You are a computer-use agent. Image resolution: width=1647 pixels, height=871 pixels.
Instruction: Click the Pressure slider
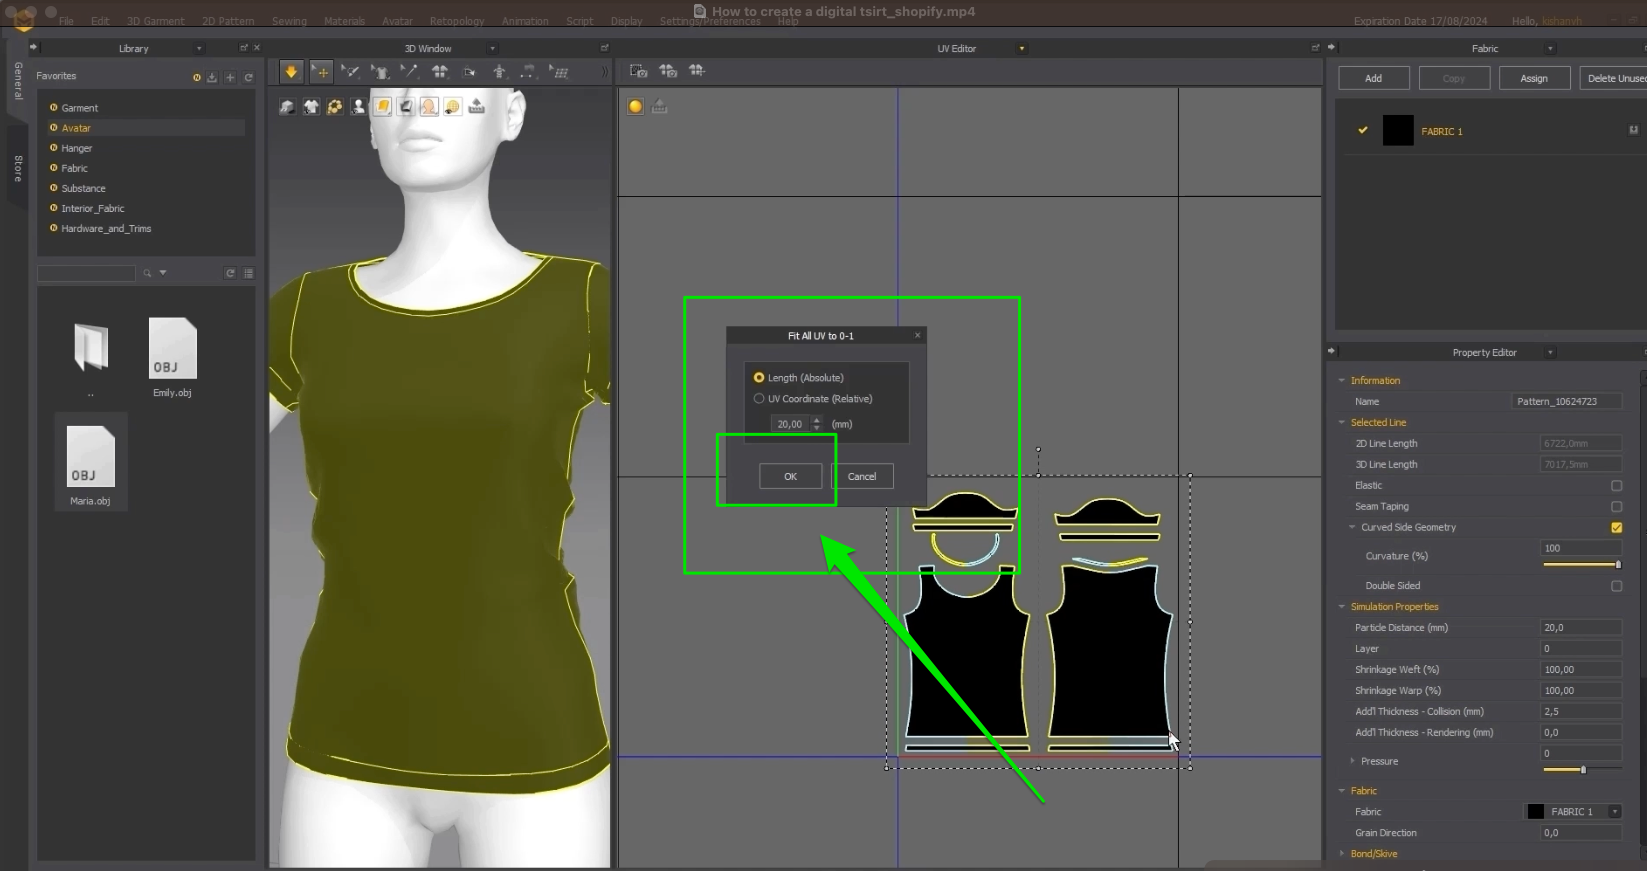coord(1581,770)
